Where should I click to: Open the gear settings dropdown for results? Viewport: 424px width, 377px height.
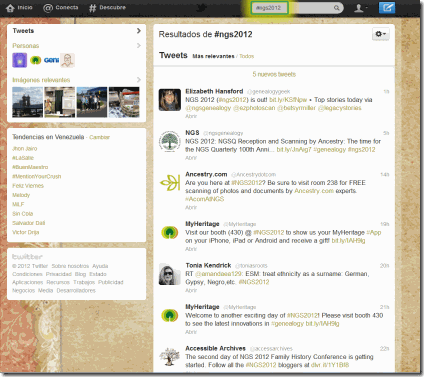pyautogui.click(x=381, y=34)
